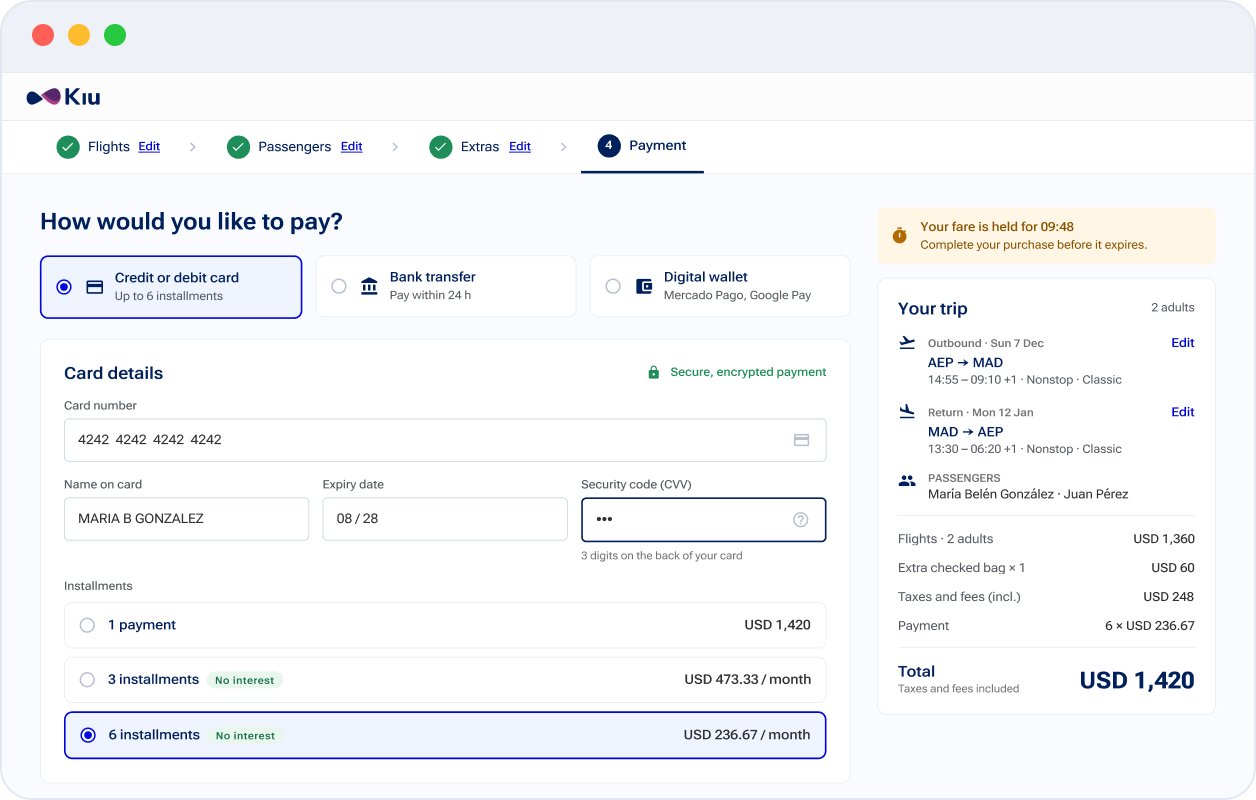
Task: Click the 3 digits on the back hint
Action: coord(662,556)
